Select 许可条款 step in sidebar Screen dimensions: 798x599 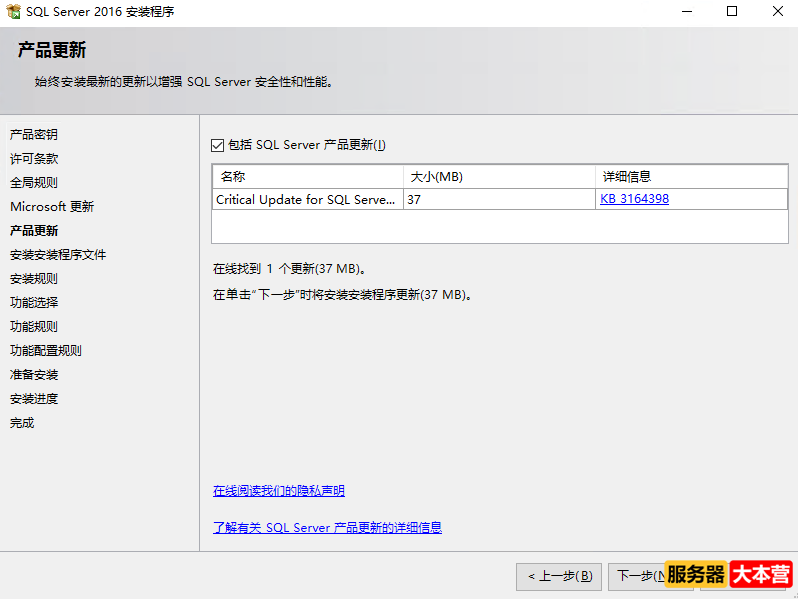34,159
